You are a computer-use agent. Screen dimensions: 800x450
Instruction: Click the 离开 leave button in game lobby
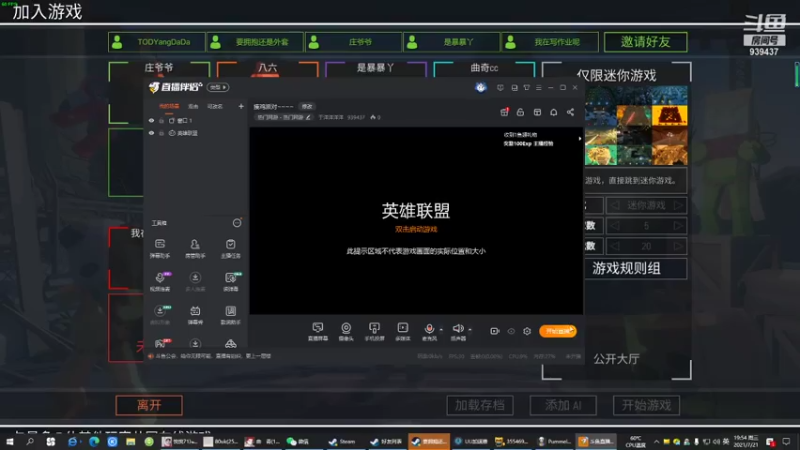coord(149,405)
